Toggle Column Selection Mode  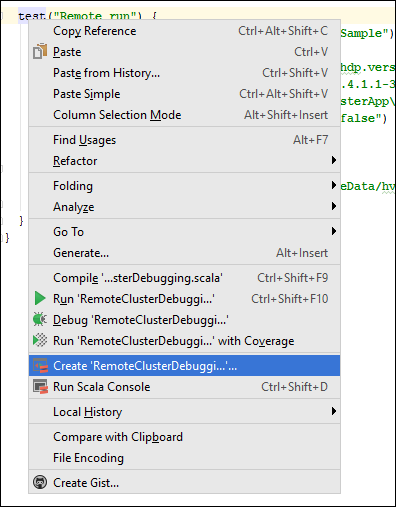[x=184, y=115]
